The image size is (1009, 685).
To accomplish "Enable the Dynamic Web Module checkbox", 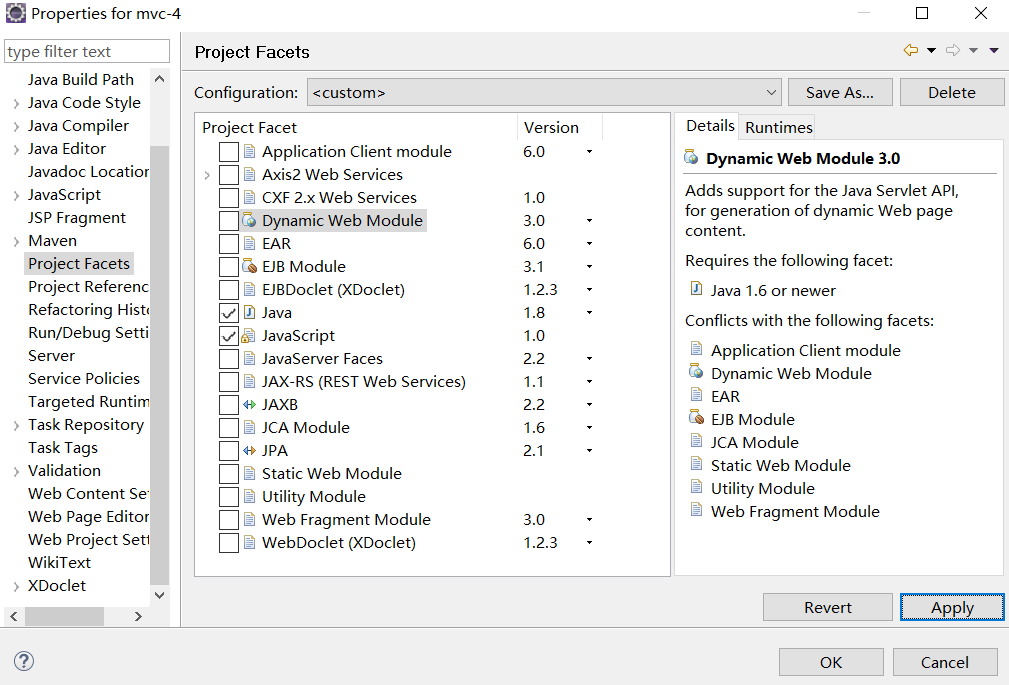I will pos(229,221).
